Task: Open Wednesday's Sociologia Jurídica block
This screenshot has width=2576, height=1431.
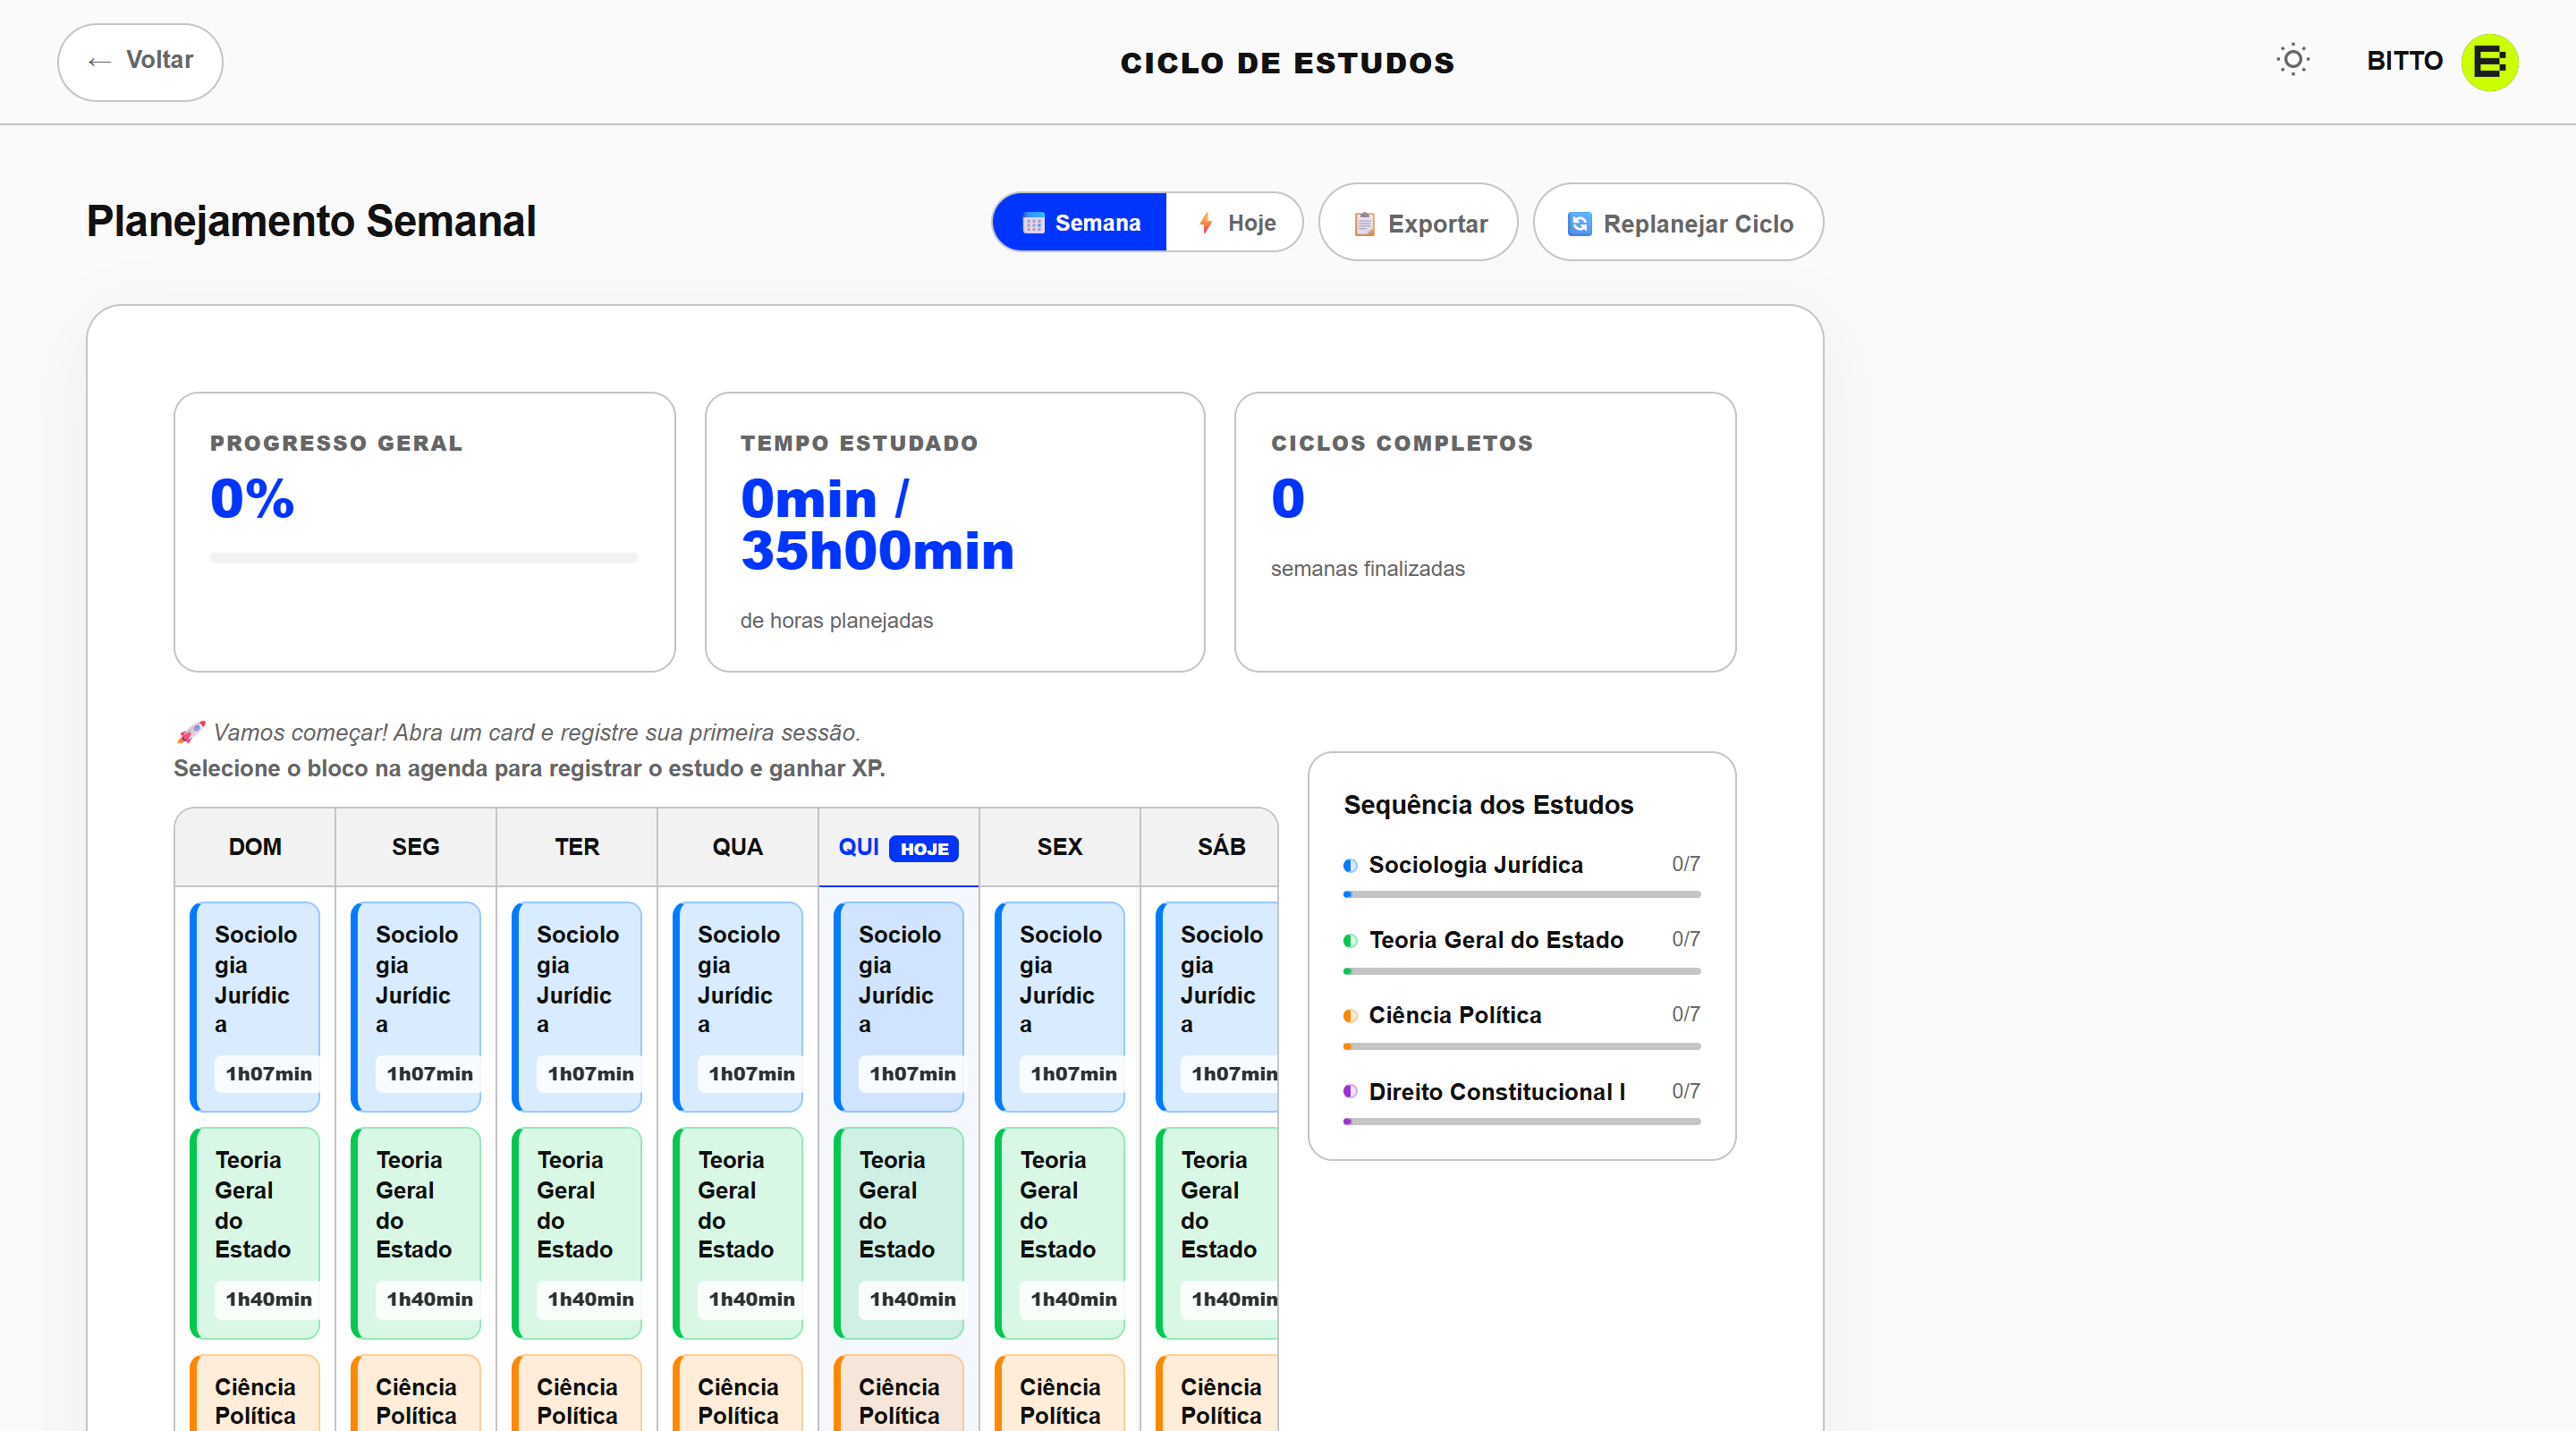Action: [x=738, y=1007]
